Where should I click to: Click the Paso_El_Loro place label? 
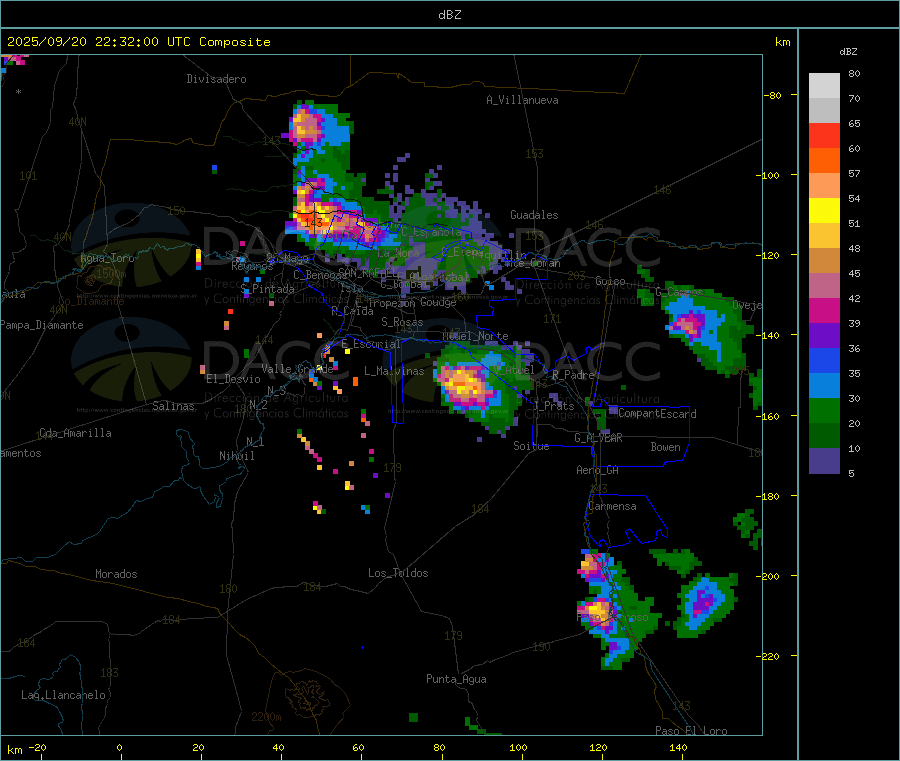691,731
